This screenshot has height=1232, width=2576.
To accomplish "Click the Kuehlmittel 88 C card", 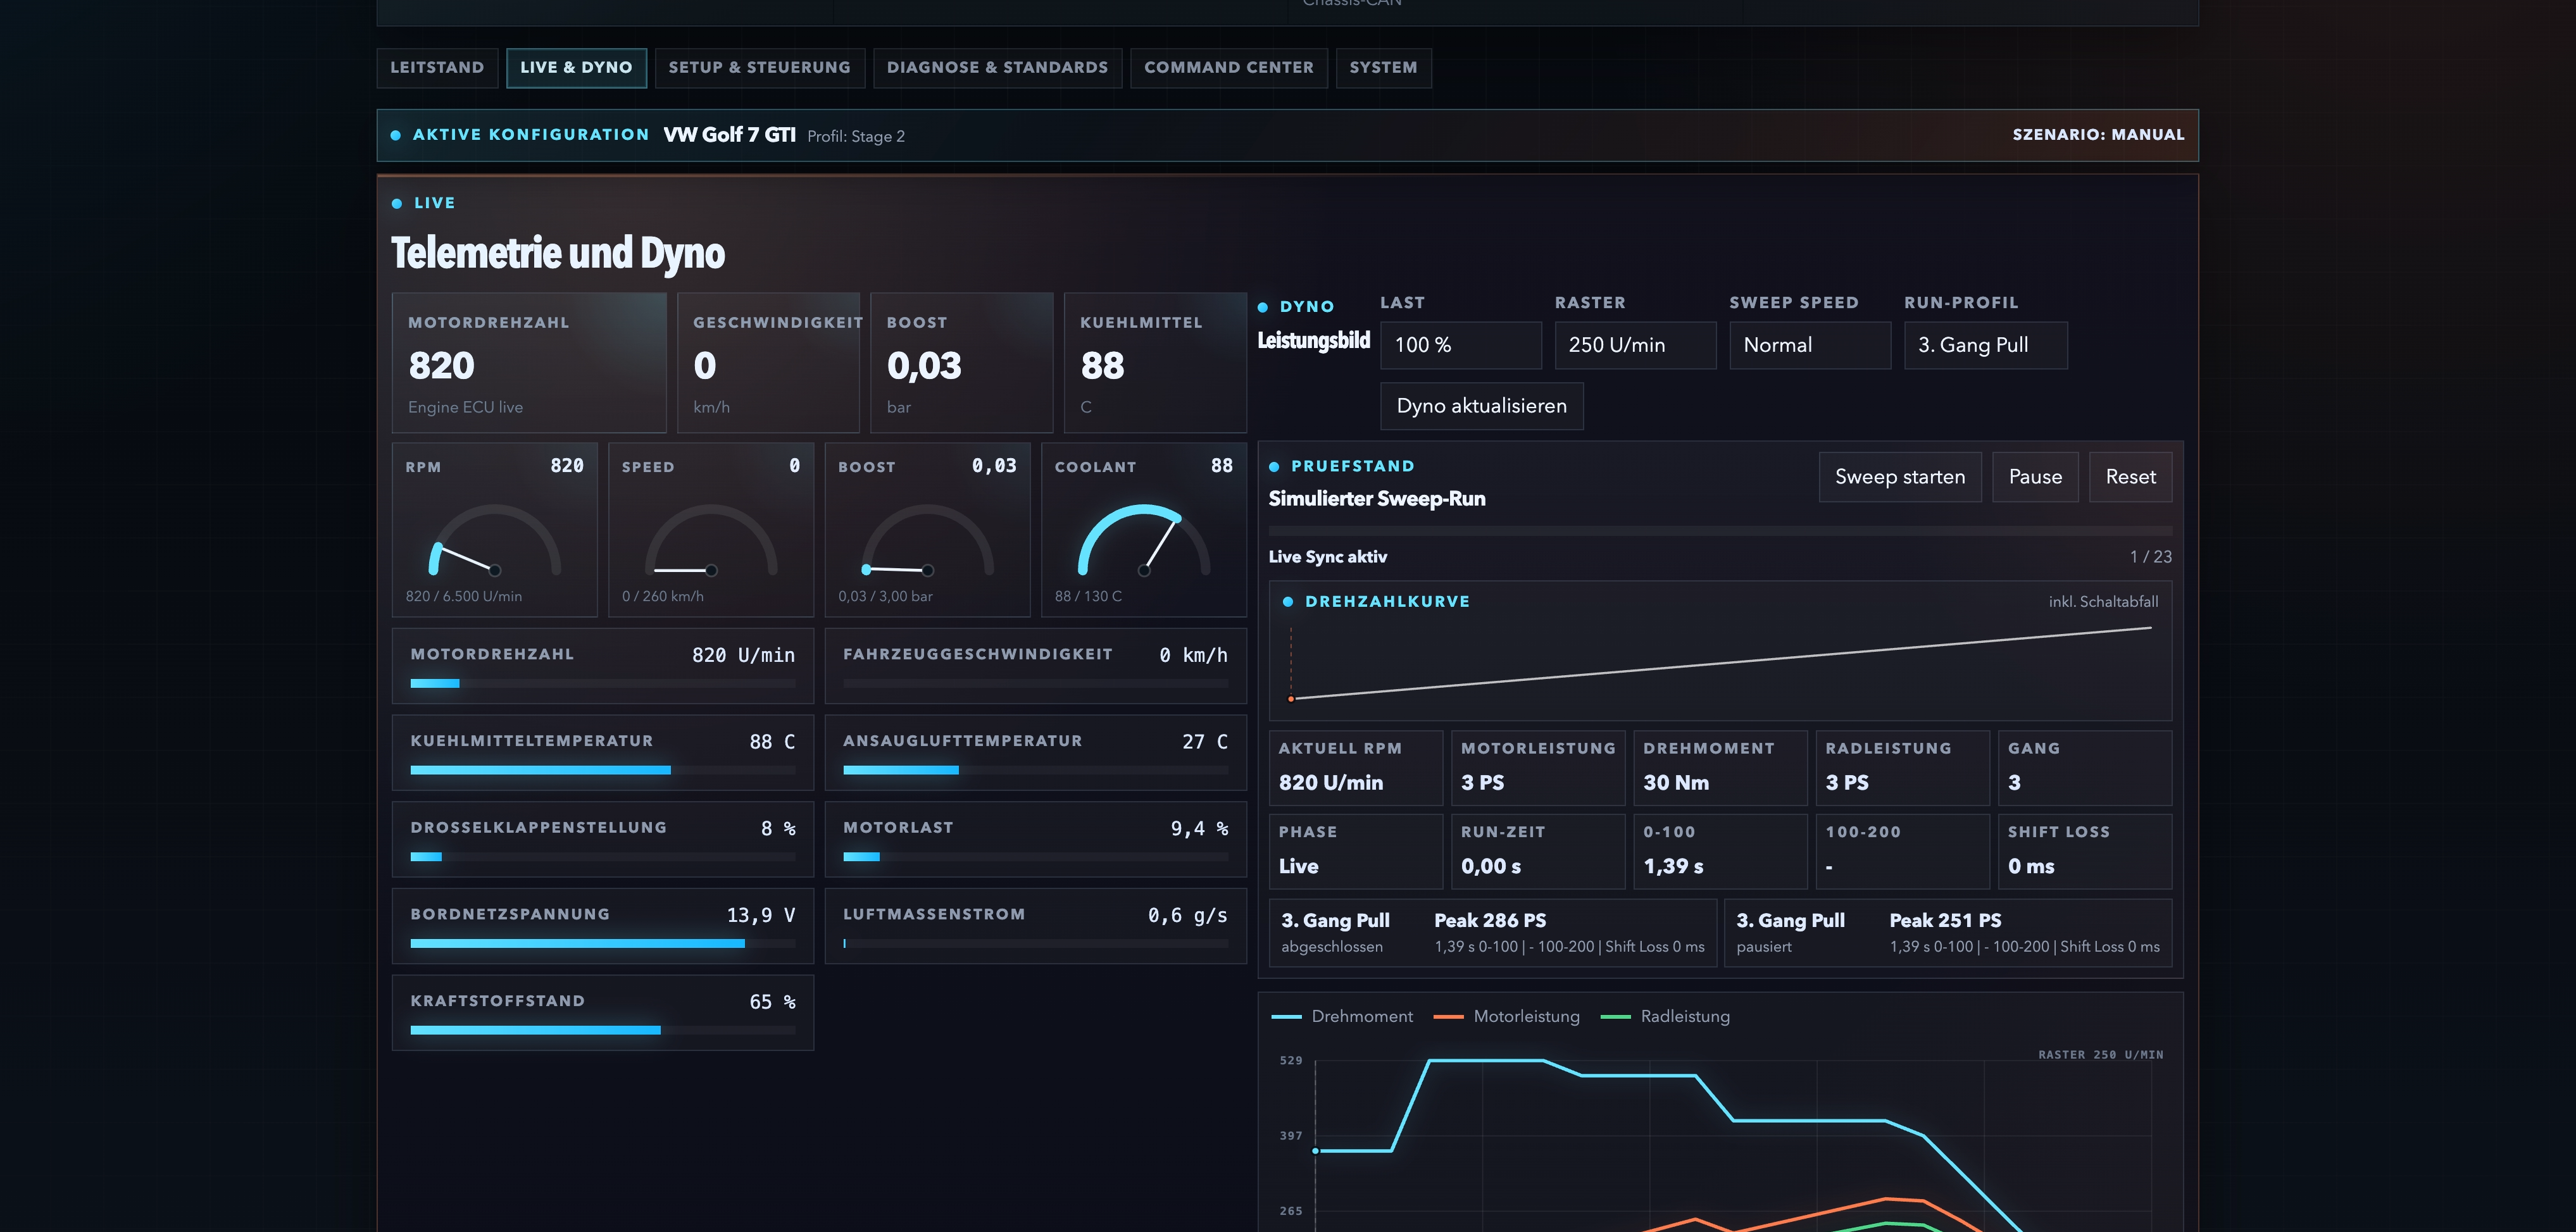I will click(1155, 363).
